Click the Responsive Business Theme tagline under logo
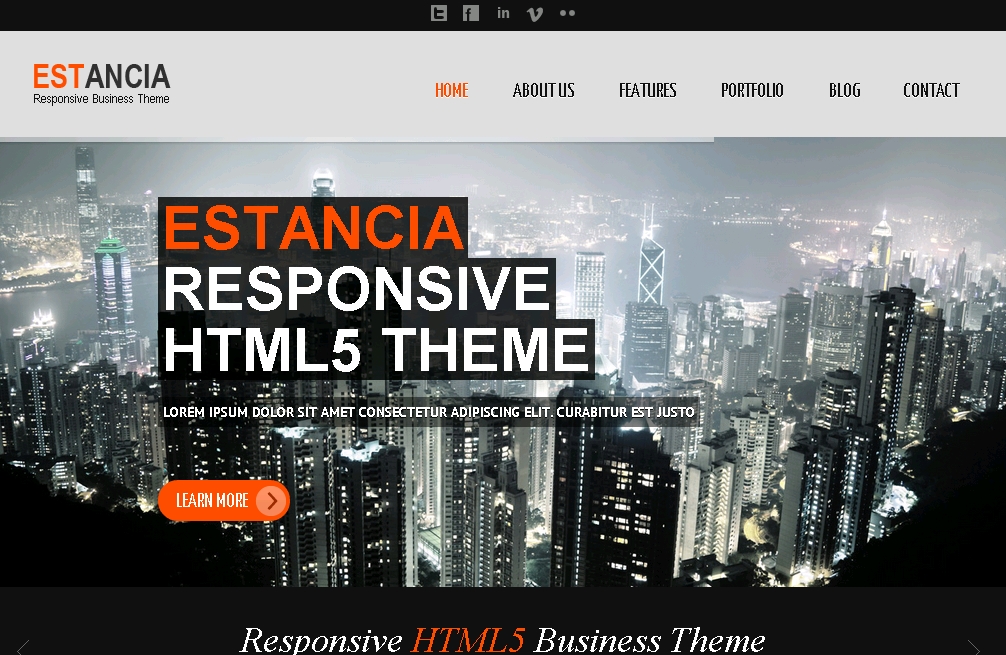The height and width of the screenshot is (655, 1006). (101, 99)
